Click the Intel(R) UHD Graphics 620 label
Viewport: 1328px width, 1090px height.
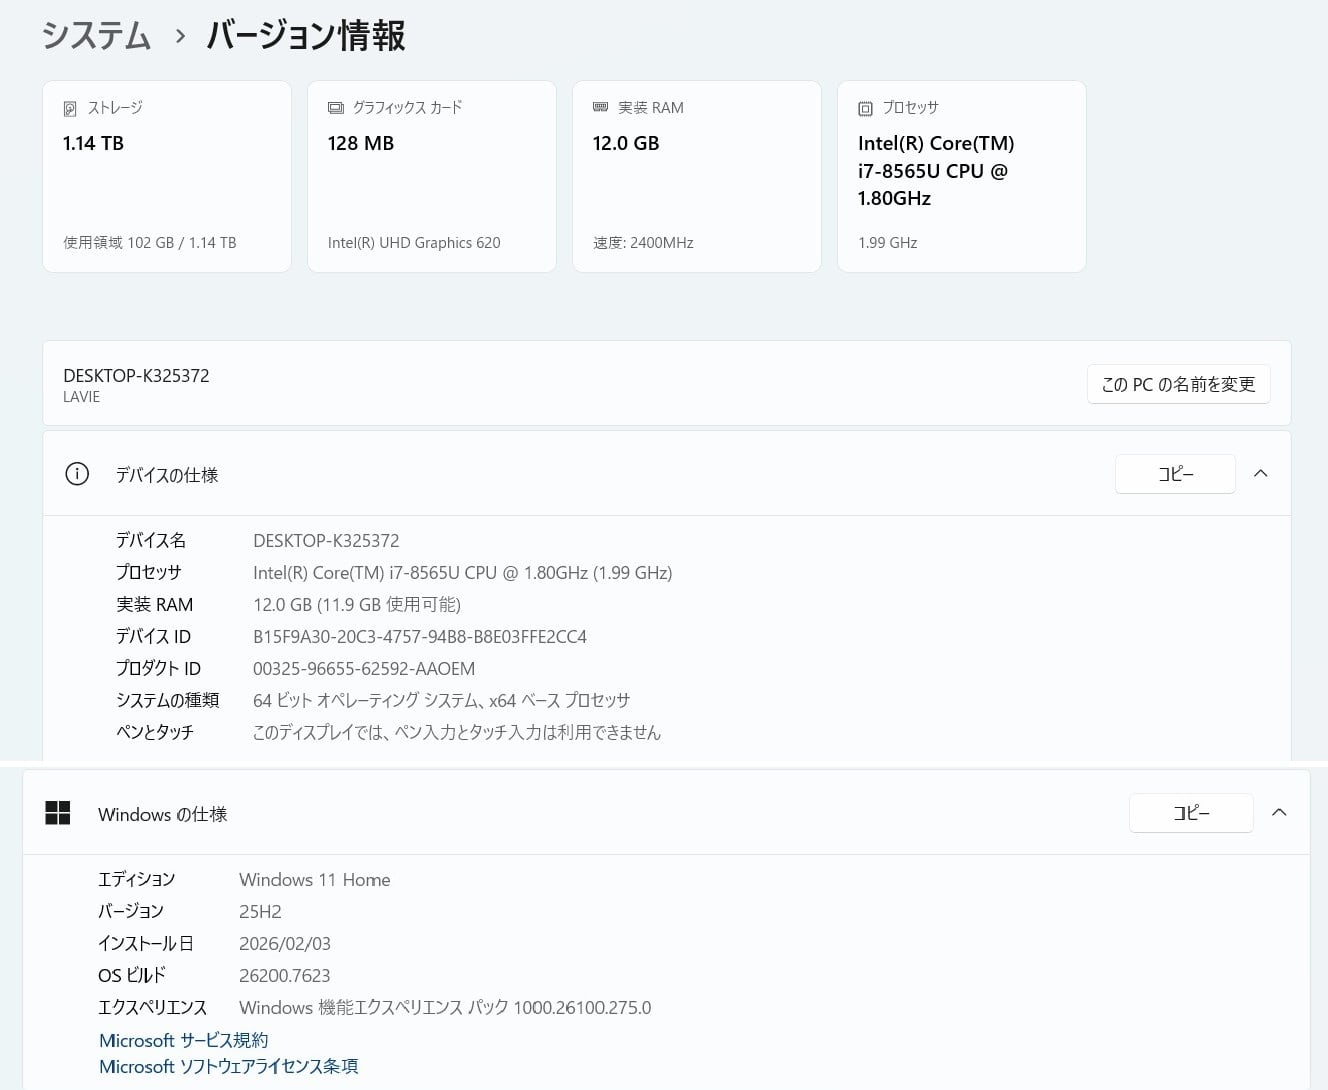[414, 243]
